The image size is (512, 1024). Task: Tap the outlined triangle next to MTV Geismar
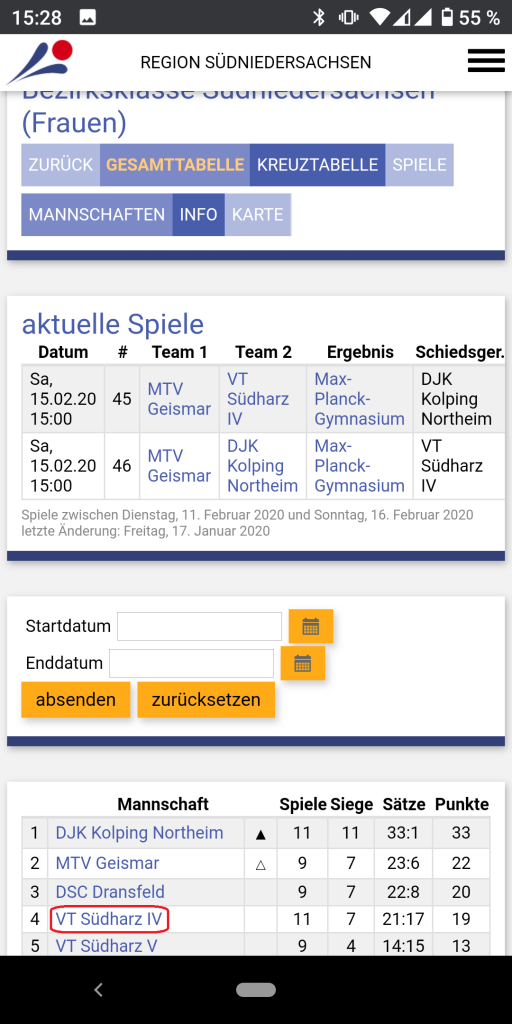[x=261, y=864]
